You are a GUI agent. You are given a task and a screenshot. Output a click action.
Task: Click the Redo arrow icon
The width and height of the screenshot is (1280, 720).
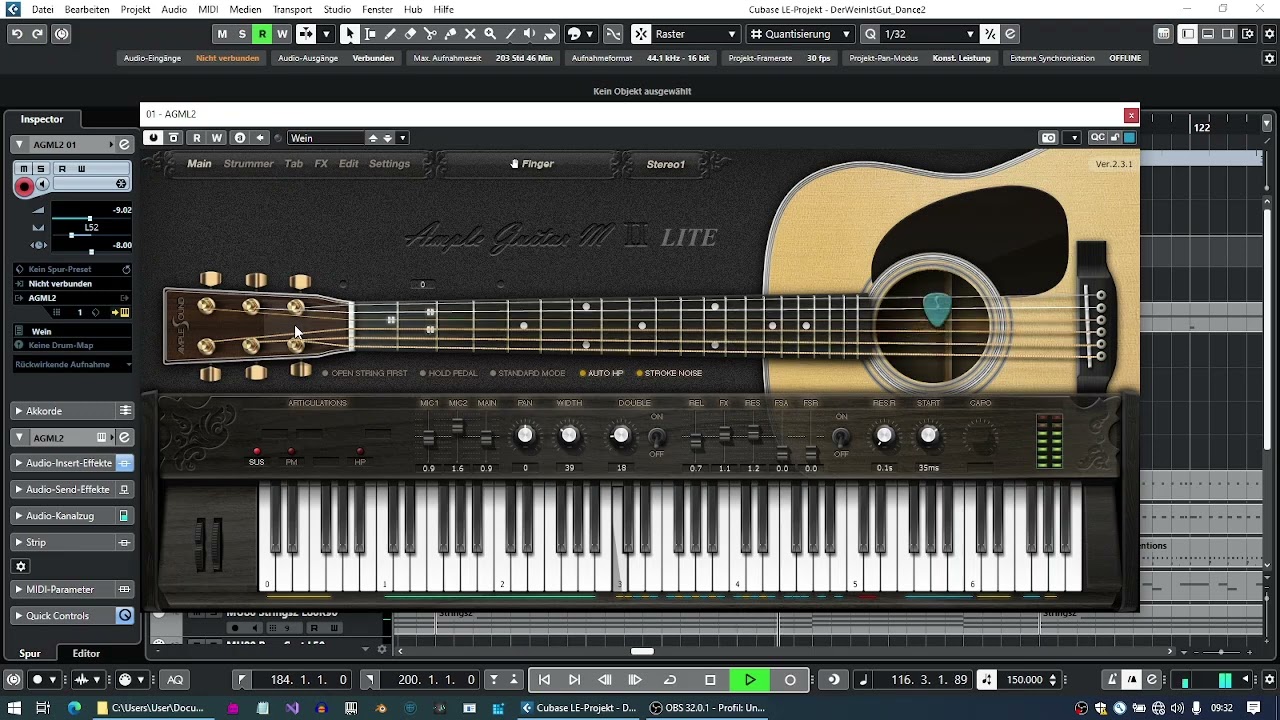[x=38, y=34]
